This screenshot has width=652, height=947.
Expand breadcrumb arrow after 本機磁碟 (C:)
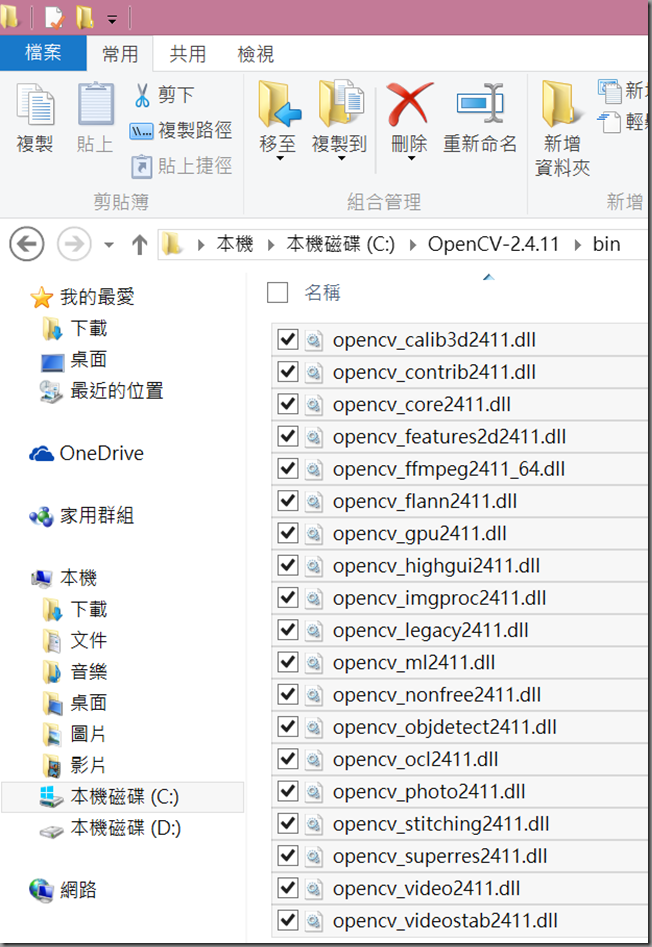point(412,245)
